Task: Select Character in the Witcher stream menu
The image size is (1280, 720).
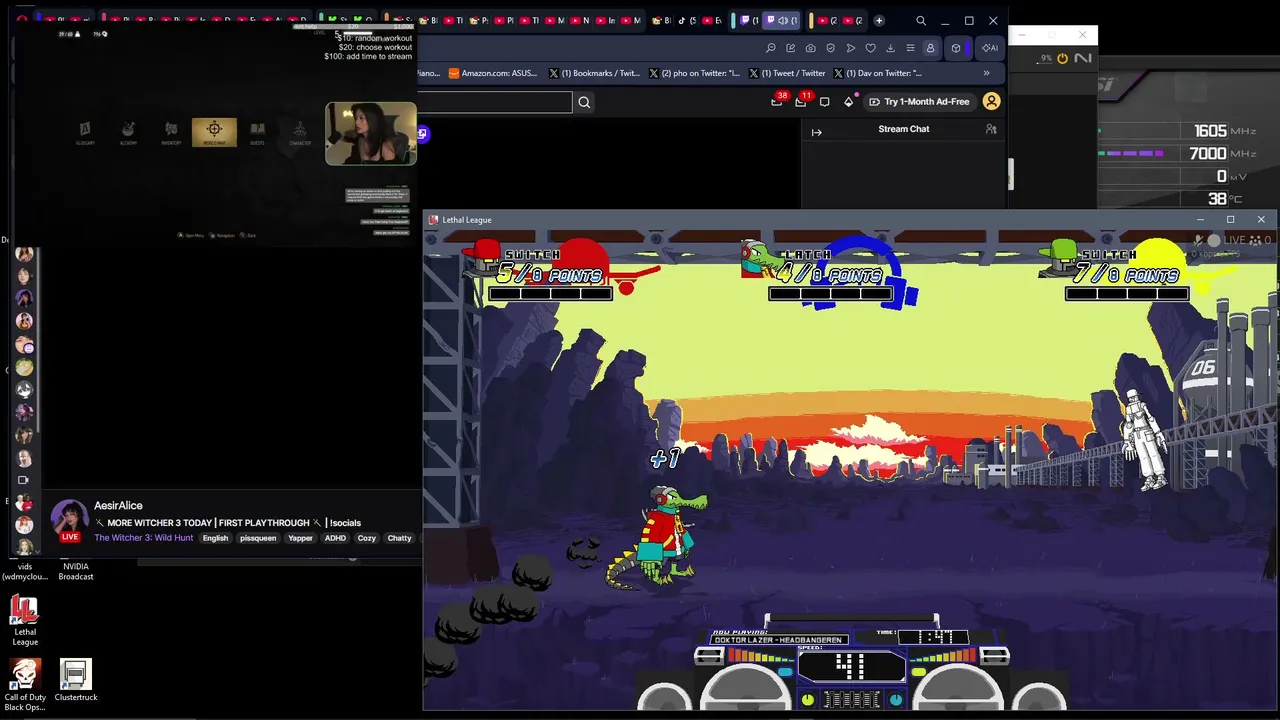Action: (x=300, y=133)
